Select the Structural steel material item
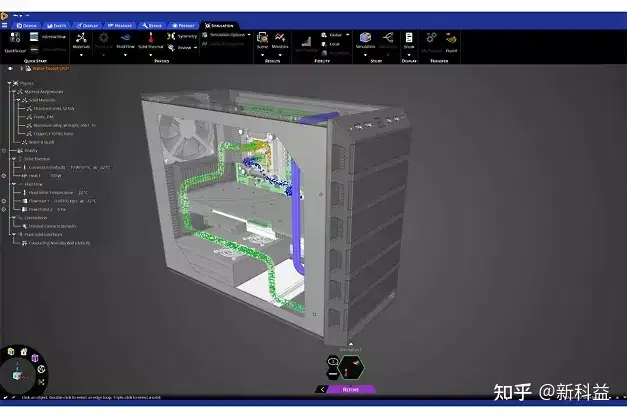 click(50, 108)
